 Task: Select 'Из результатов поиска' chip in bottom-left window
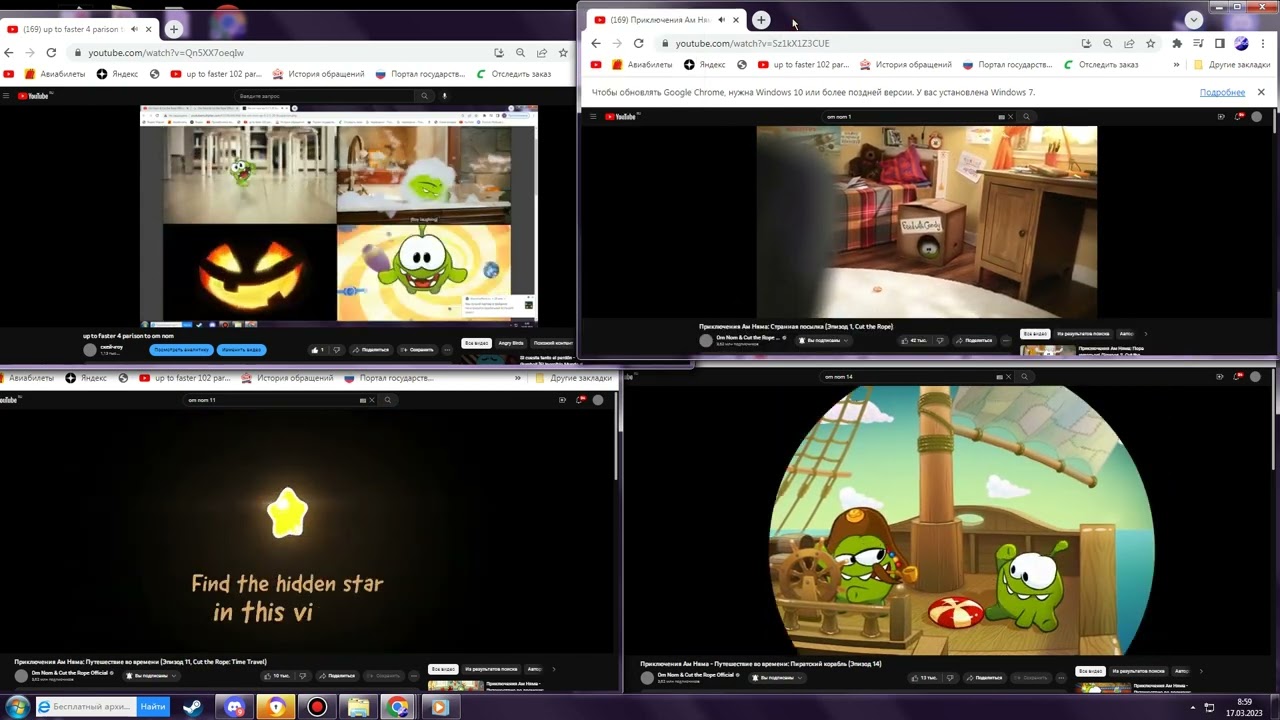click(x=491, y=669)
